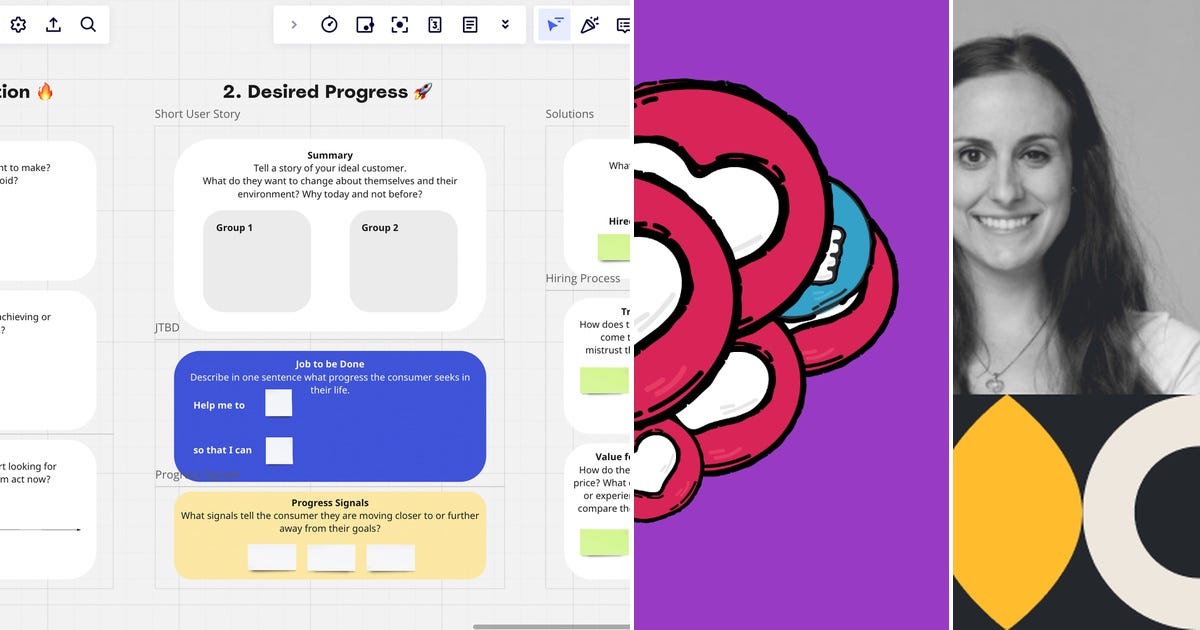Viewport: 1200px width, 630px height.
Task: Open the search tool
Action: pyautogui.click(x=89, y=24)
